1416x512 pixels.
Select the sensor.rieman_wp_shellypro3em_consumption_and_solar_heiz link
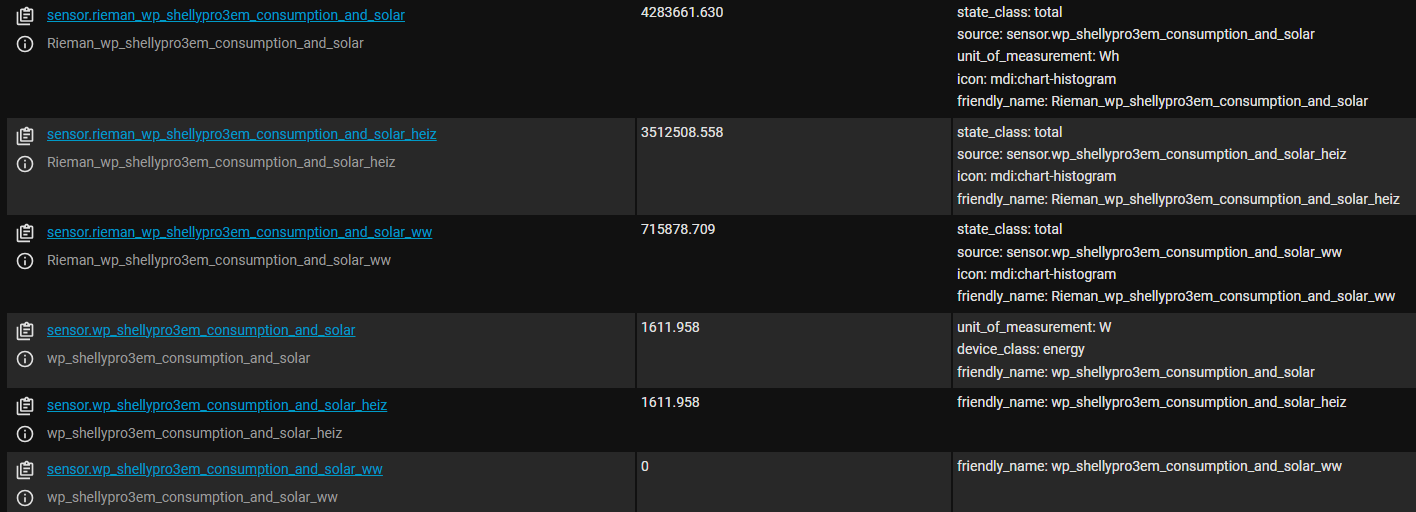pyautogui.click(x=241, y=134)
